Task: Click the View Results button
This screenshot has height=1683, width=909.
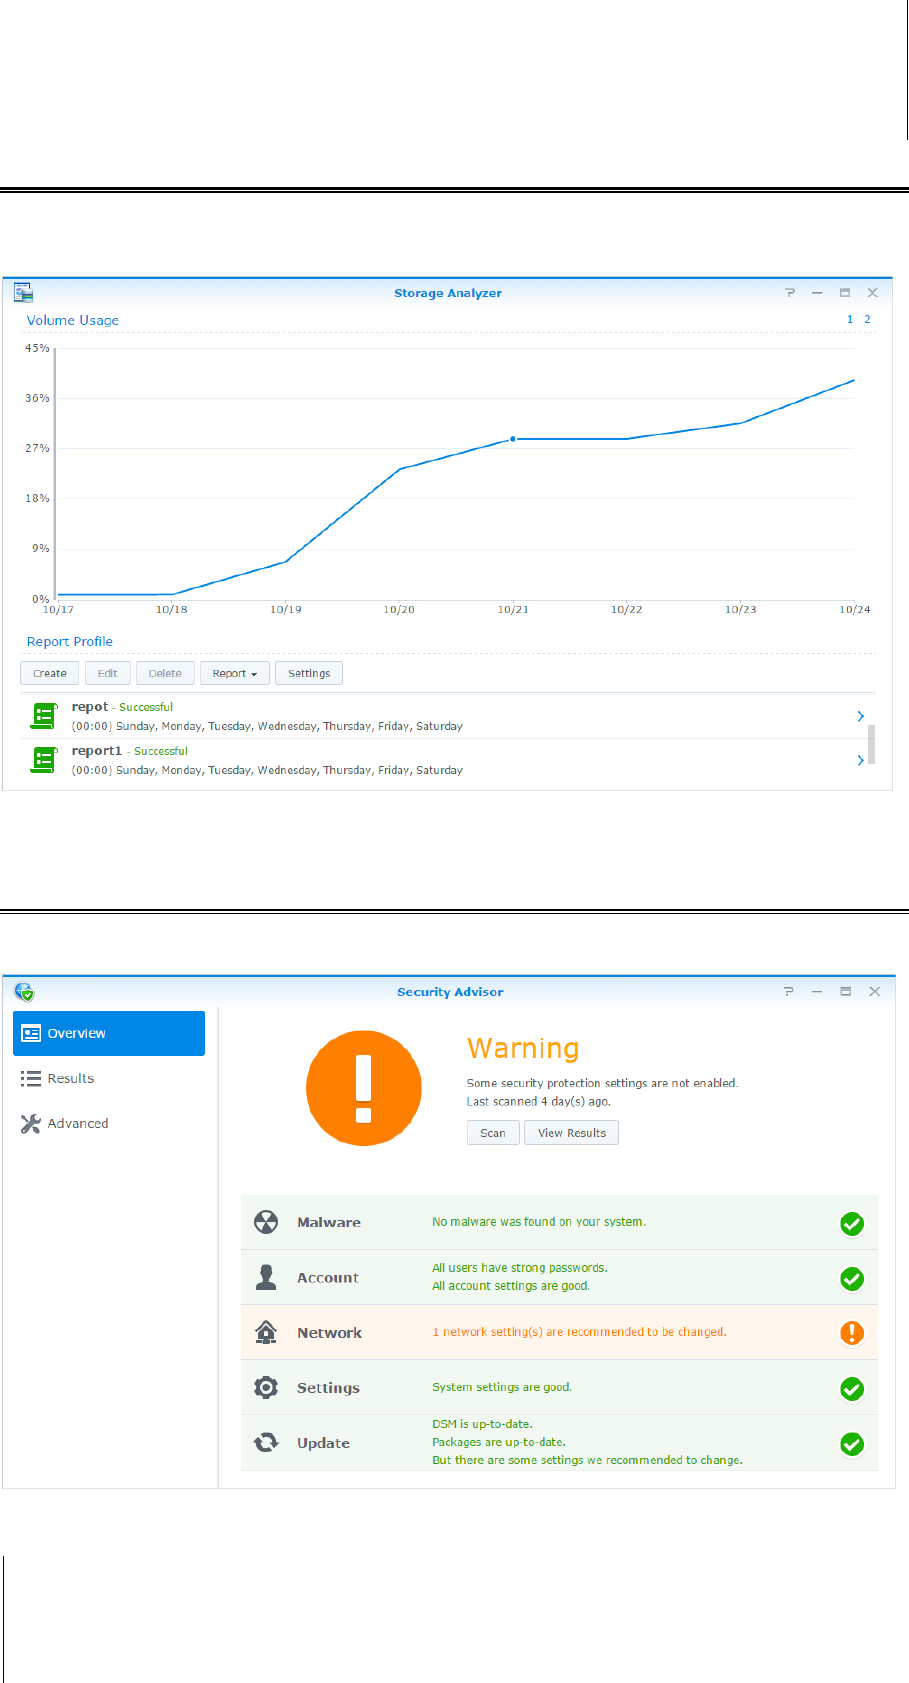Action: pos(571,1133)
